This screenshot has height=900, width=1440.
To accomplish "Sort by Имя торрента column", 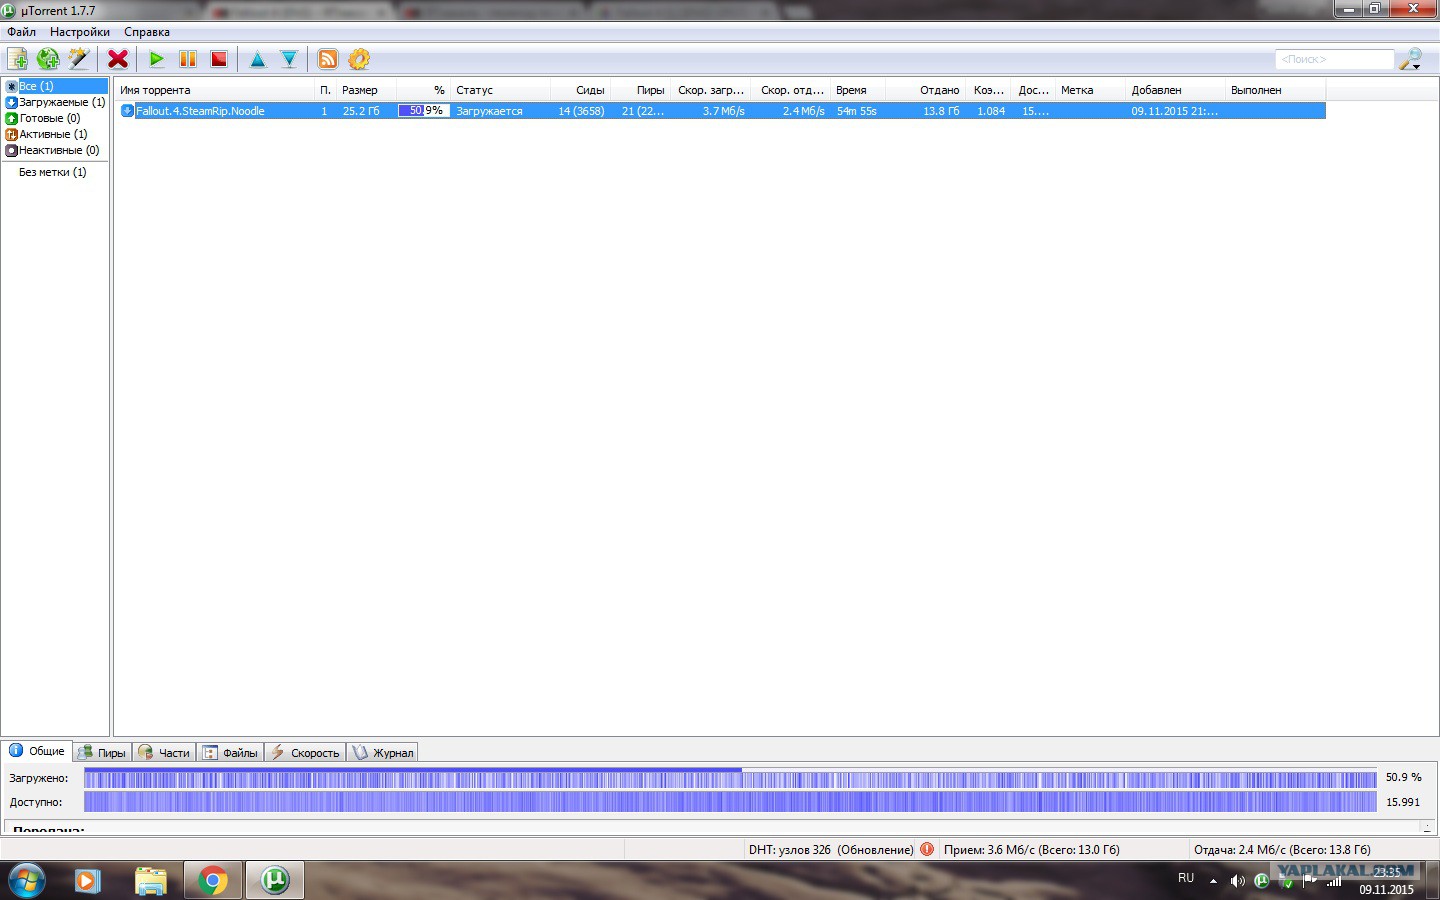I will coord(214,90).
